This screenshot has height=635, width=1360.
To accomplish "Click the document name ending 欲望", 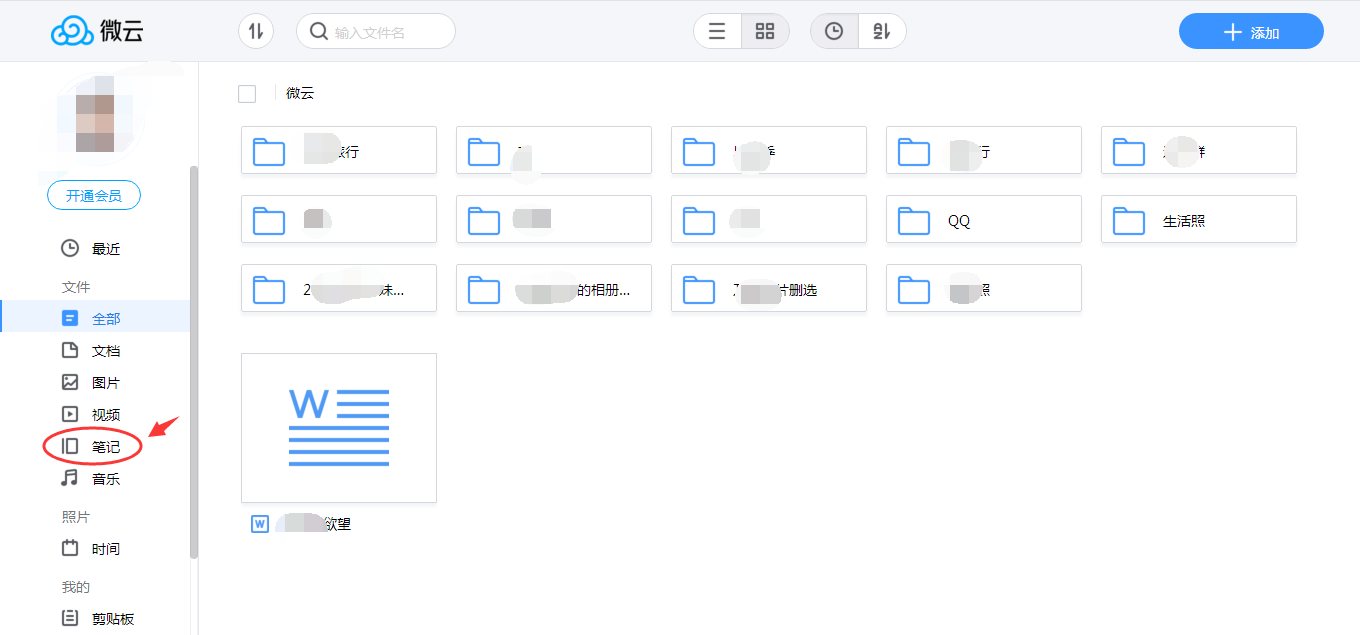I will tap(314, 523).
